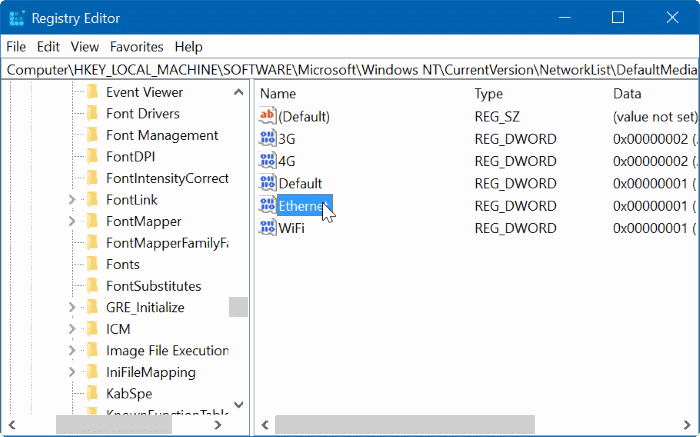Click the 4G DWORD value icon
700x437 pixels.
pos(267,161)
